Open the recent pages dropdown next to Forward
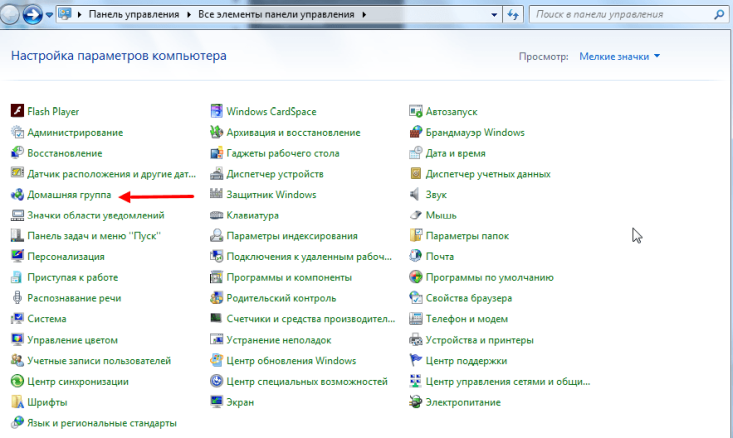 tap(49, 15)
